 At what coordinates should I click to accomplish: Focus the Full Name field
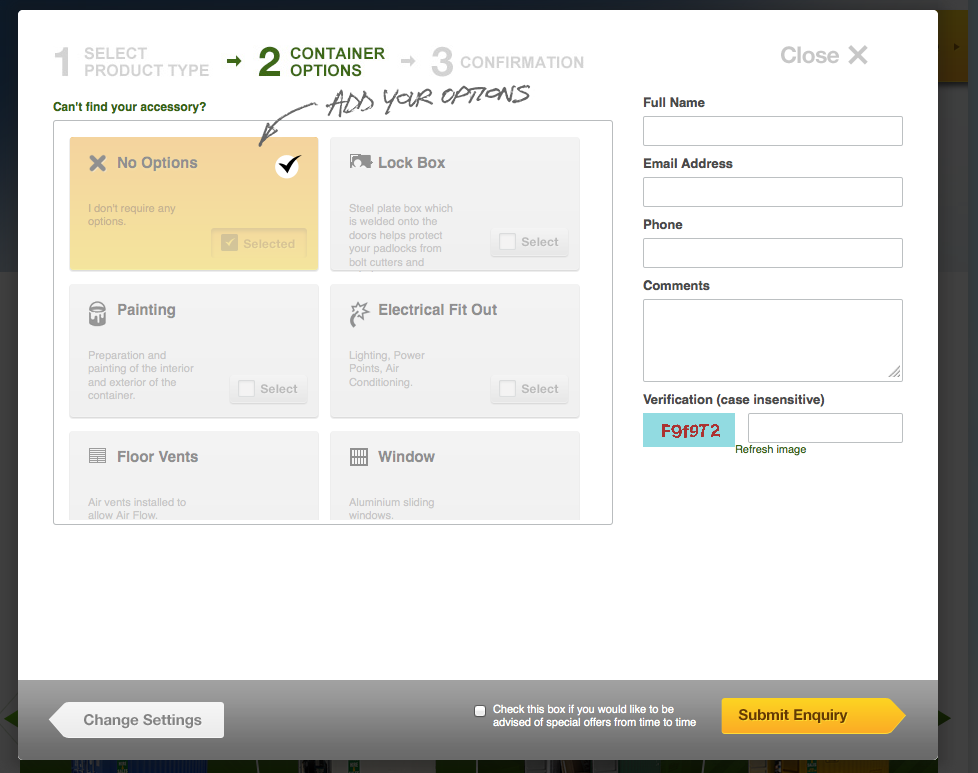click(773, 131)
